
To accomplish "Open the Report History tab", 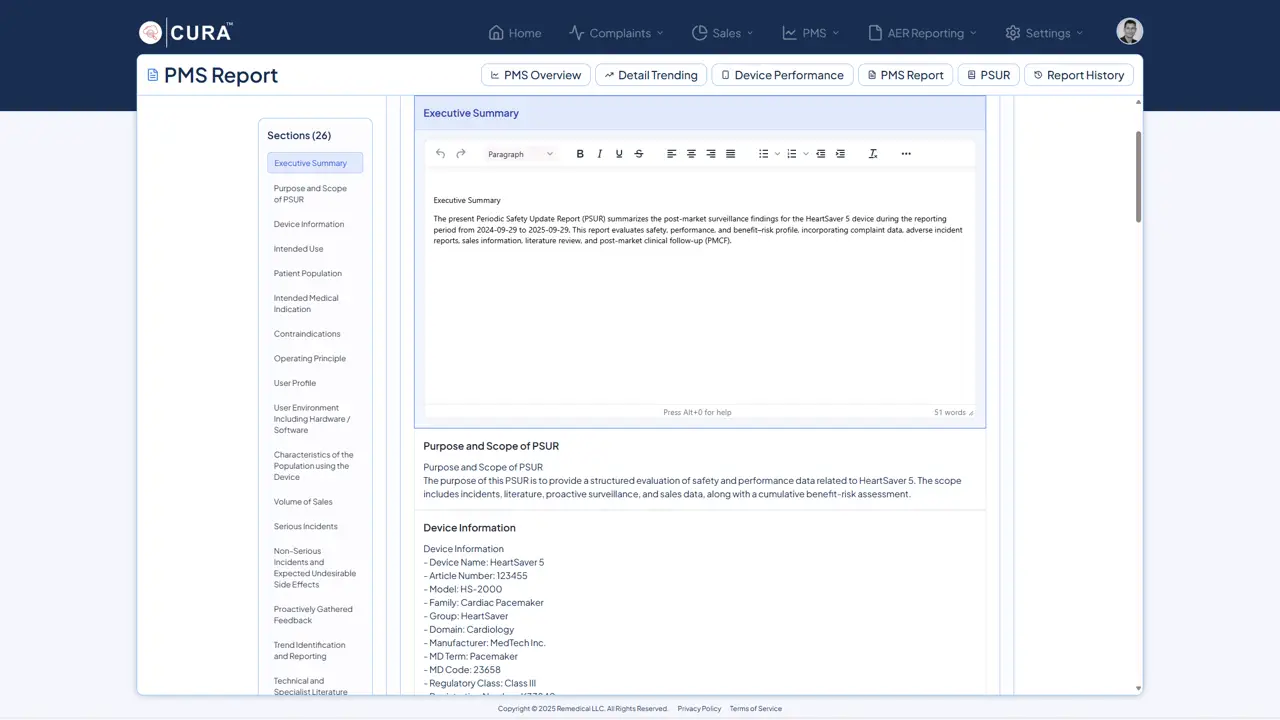I will tap(1078, 75).
